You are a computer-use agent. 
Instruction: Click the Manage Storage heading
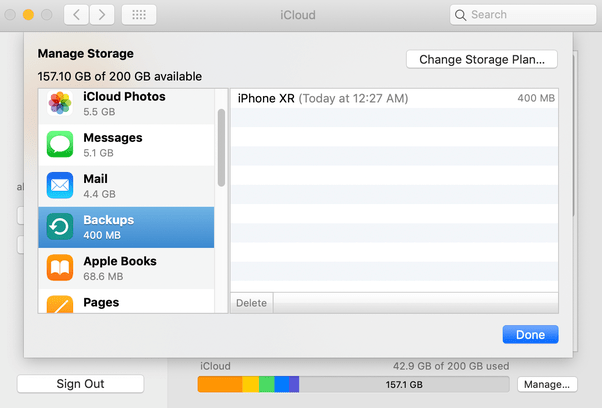click(x=86, y=53)
